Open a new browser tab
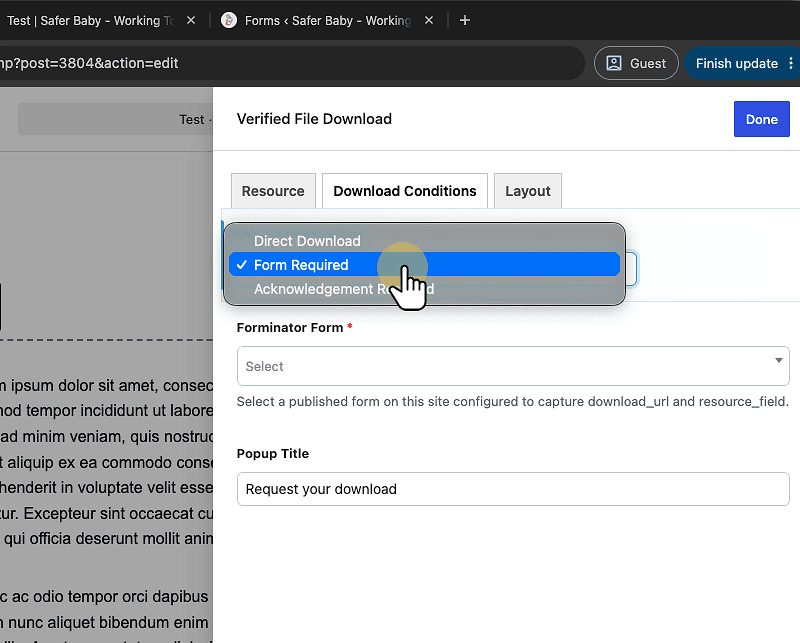Viewport: 800px width, 643px height. [464, 20]
